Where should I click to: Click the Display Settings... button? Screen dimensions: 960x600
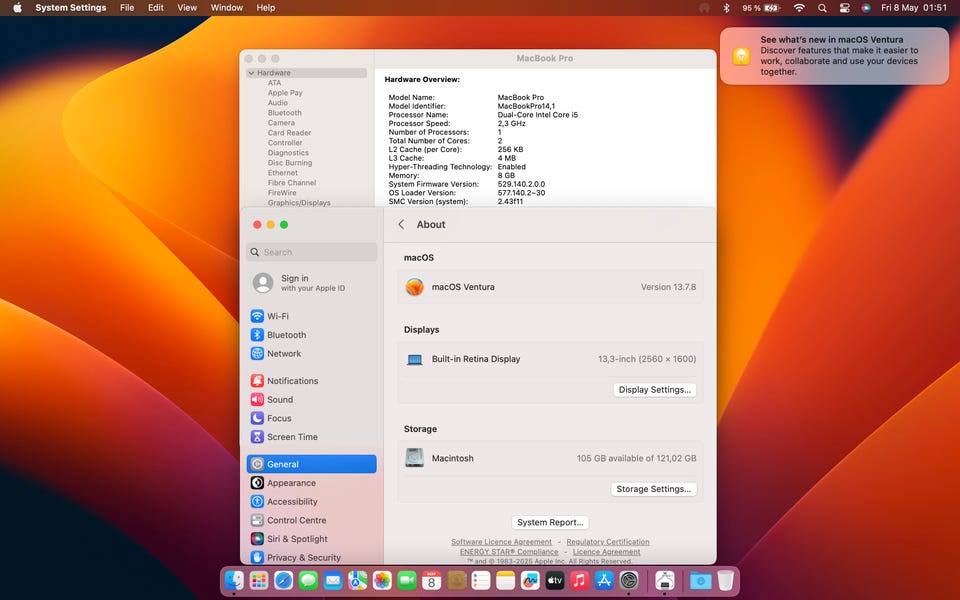[x=654, y=389]
